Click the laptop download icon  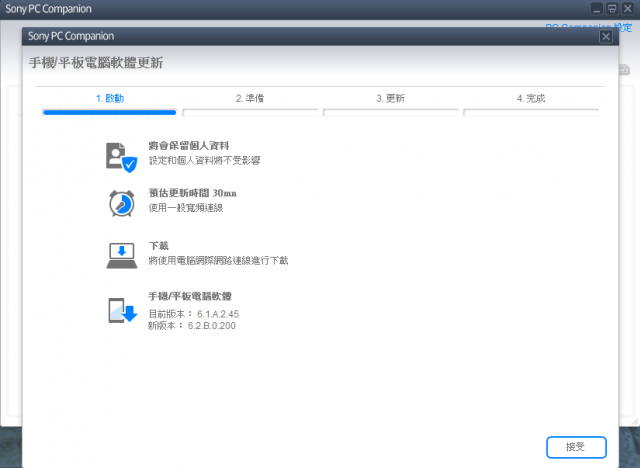tap(121, 254)
